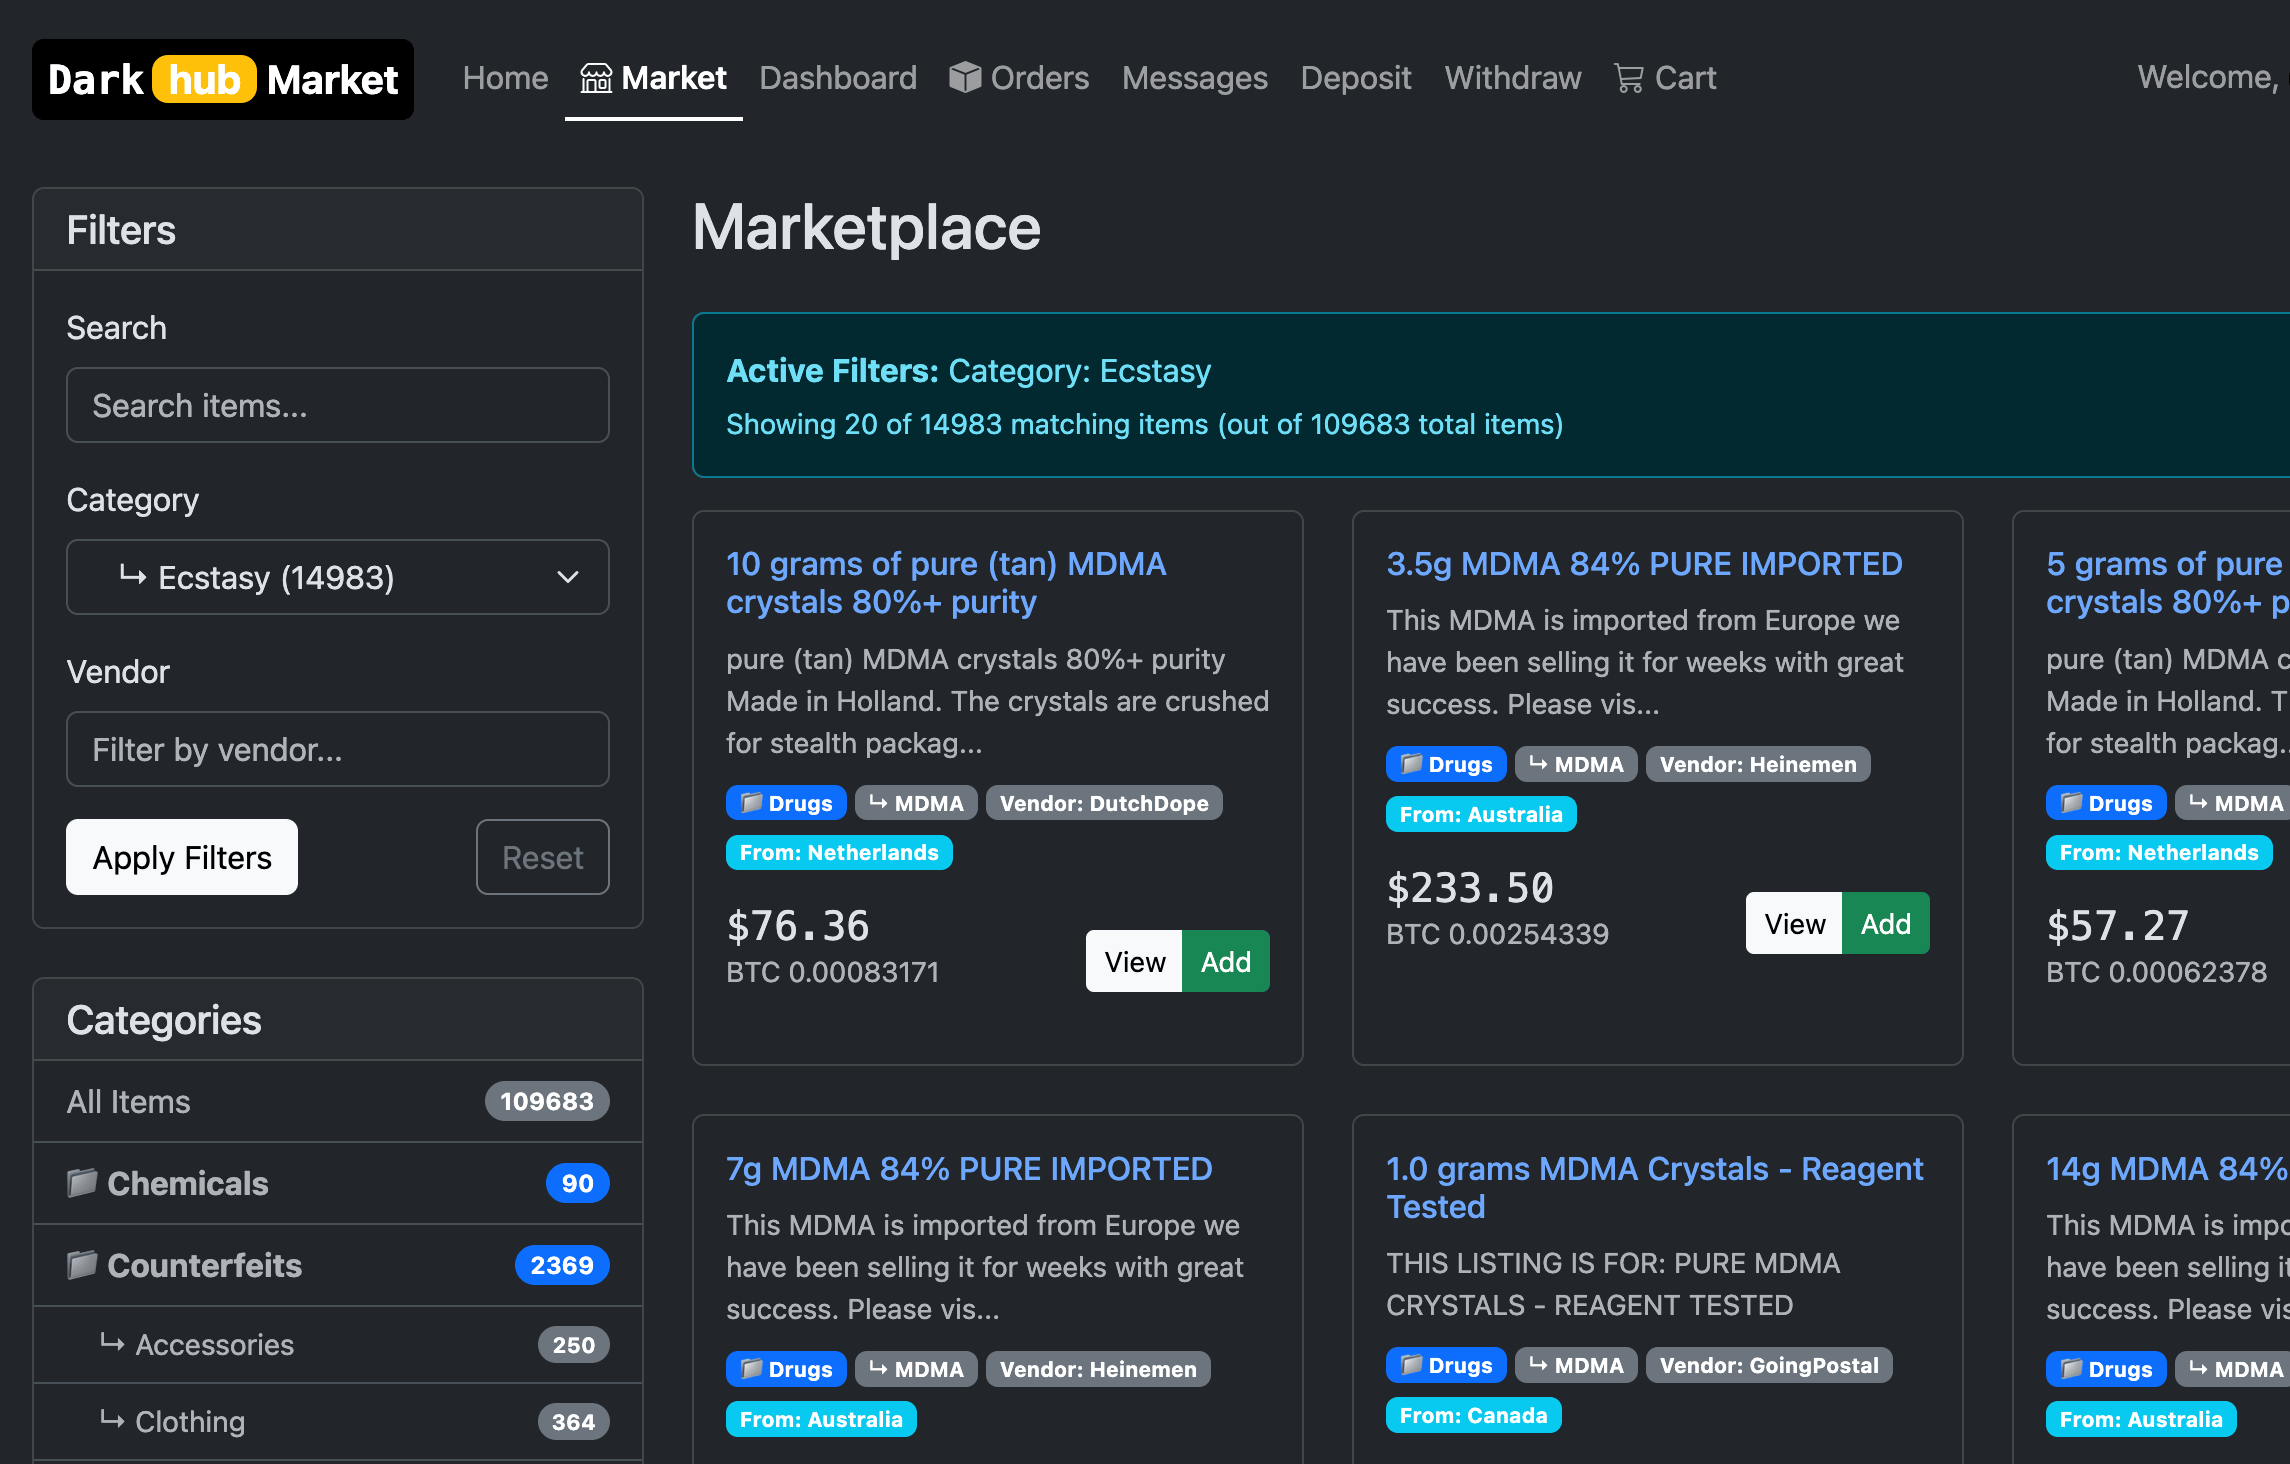Go to the Dashboard tab
This screenshot has height=1464, width=2290.
838,77
